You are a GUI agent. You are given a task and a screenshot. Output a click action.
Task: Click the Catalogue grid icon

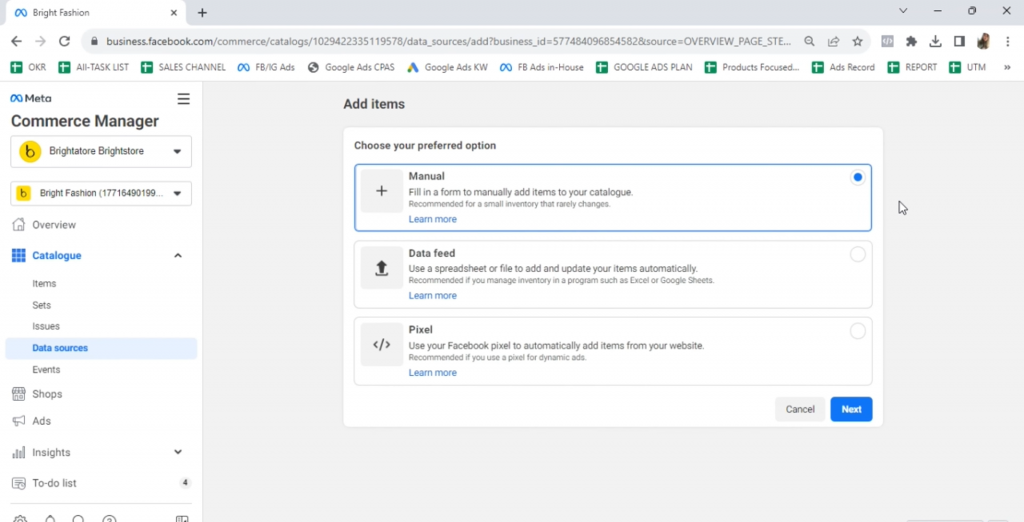pyautogui.click(x=18, y=256)
